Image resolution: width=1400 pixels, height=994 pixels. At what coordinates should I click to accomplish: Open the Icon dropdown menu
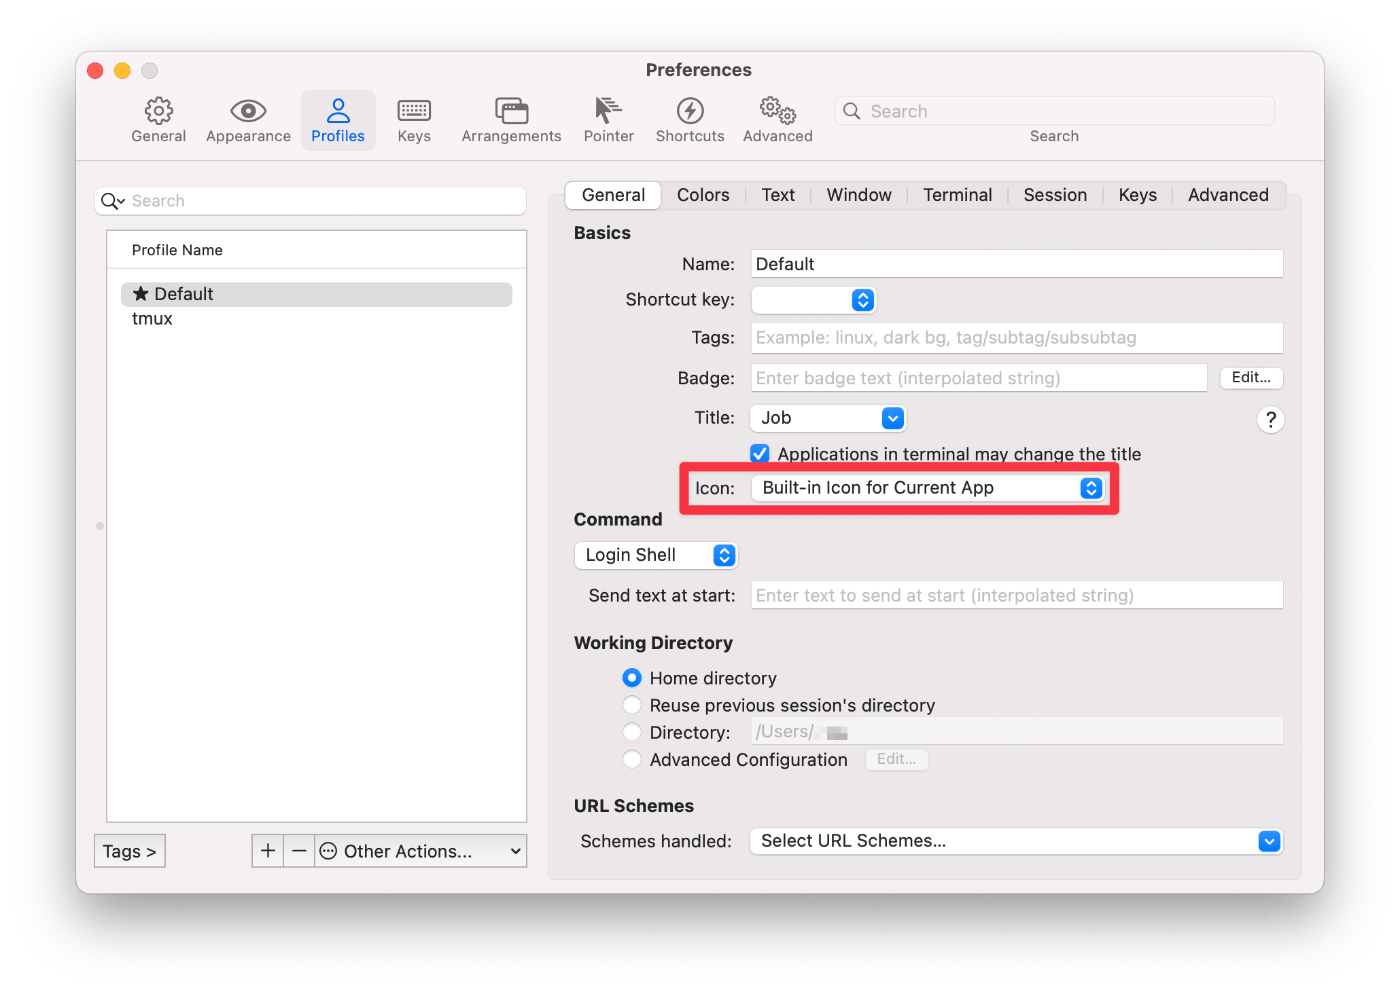point(928,488)
